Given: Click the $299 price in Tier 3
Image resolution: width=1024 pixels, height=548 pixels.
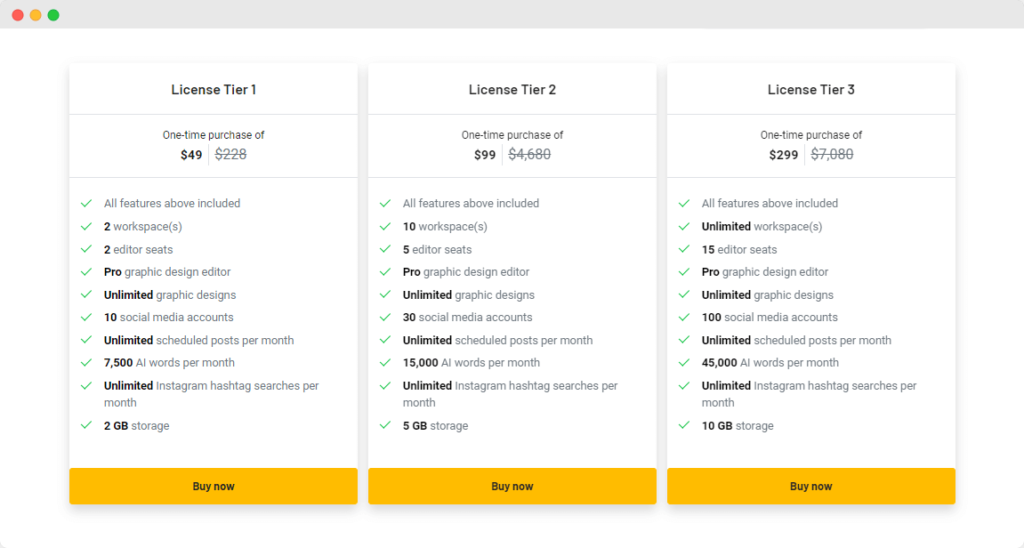Looking at the screenshot, I should click(783, 155).
